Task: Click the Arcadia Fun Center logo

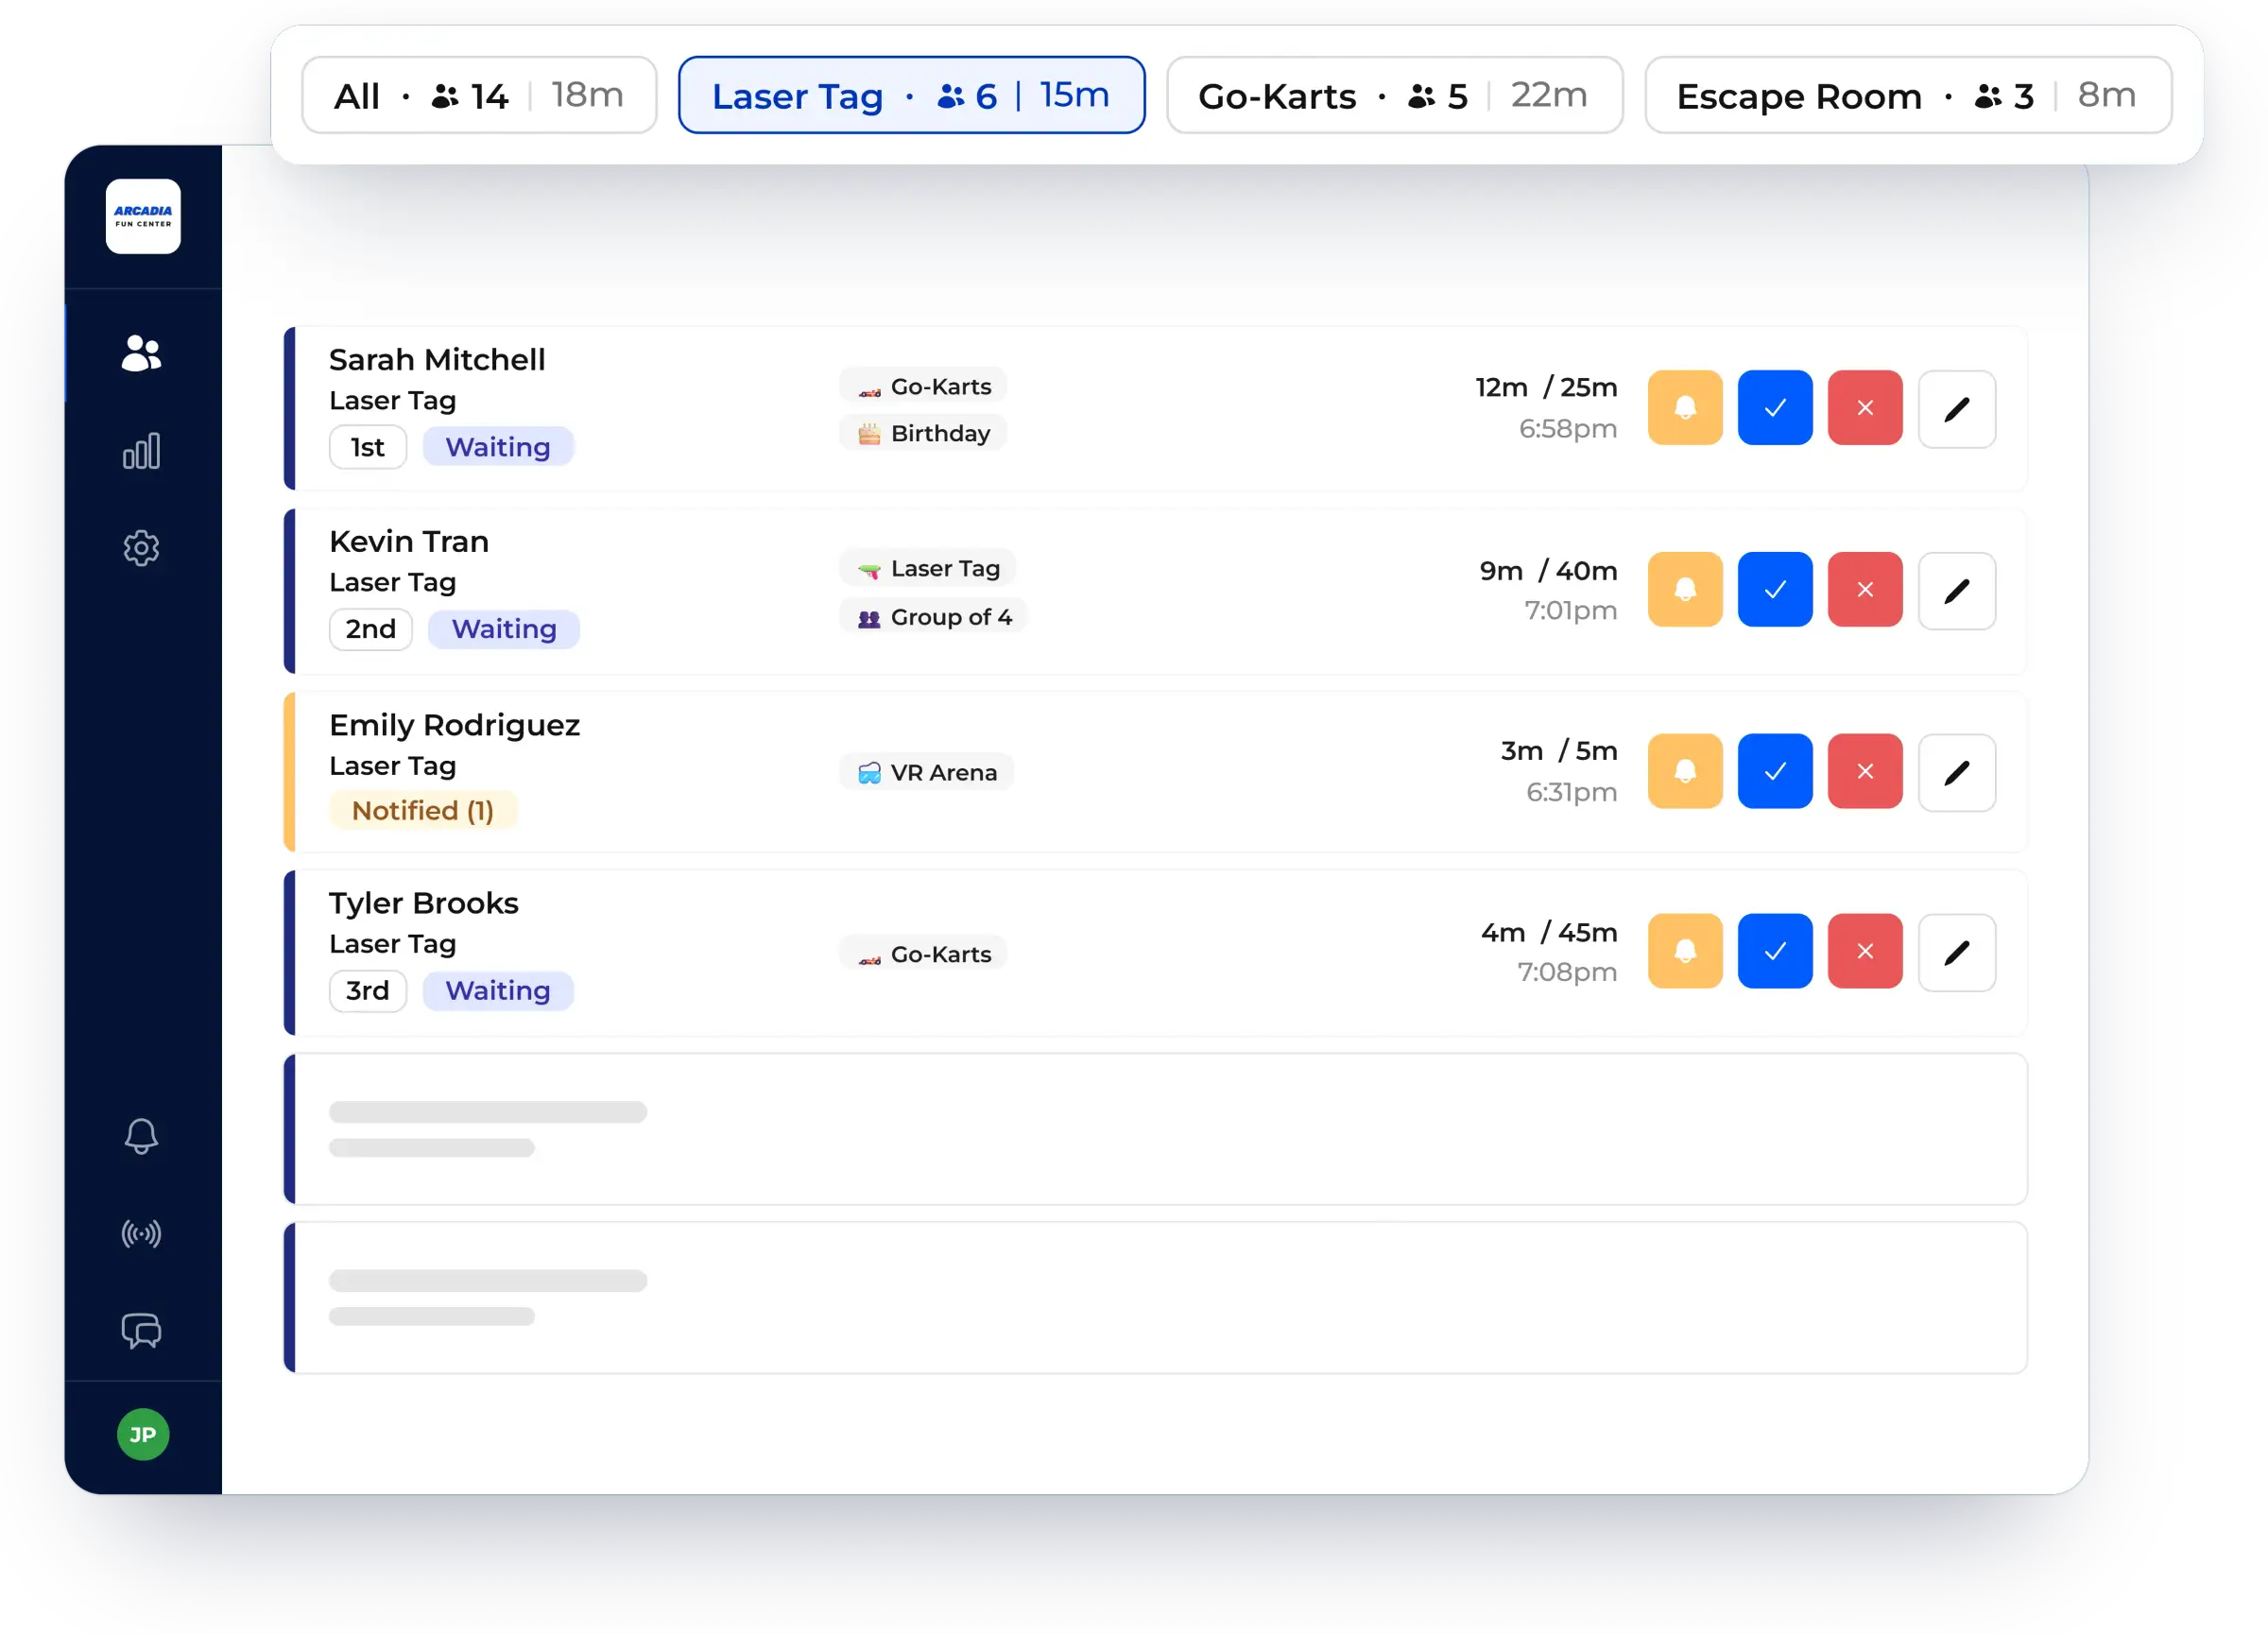Action: coord(143,216)
